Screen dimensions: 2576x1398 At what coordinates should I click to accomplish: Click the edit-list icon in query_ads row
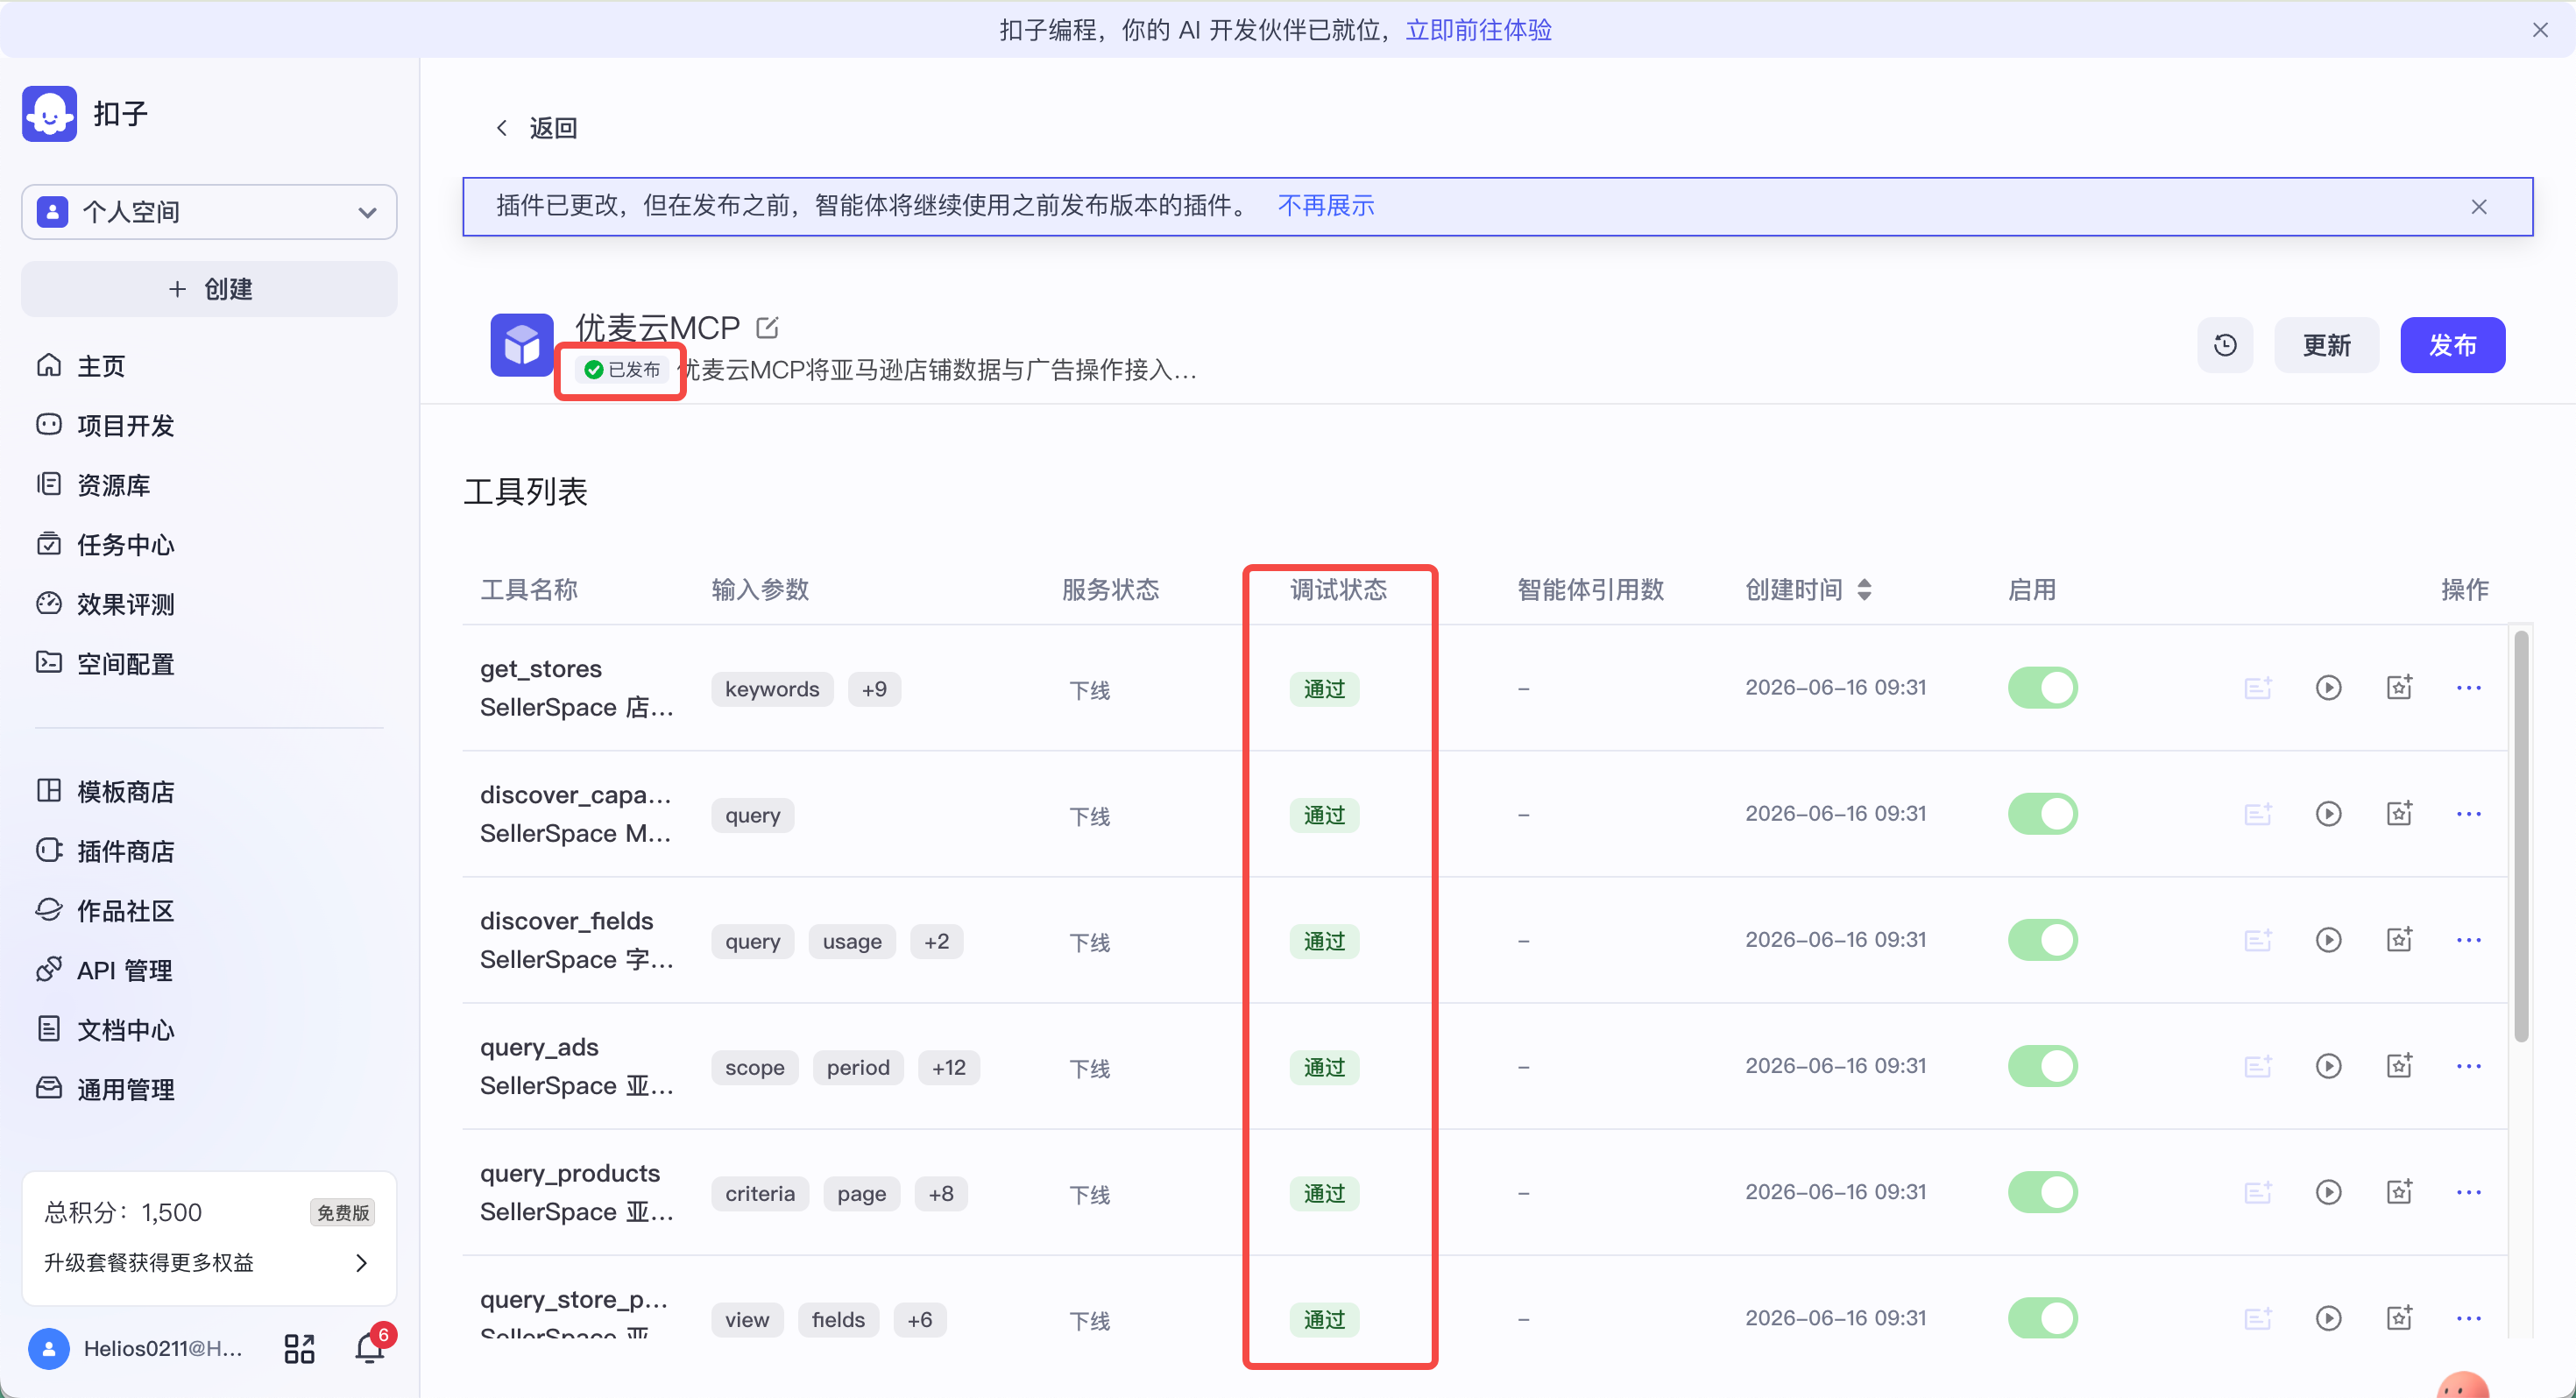2258,1066
